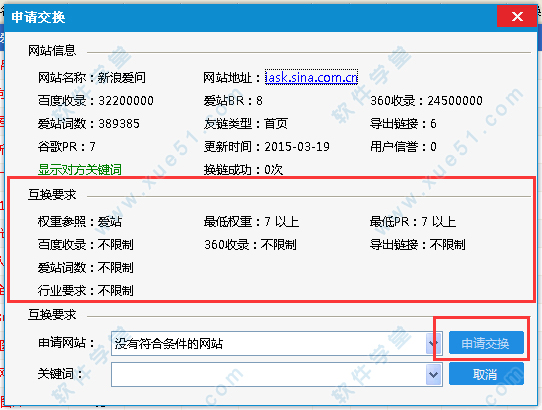Open the iask.sina.com.cn website link
The image size is (542, 410).
tap(311, 77)
